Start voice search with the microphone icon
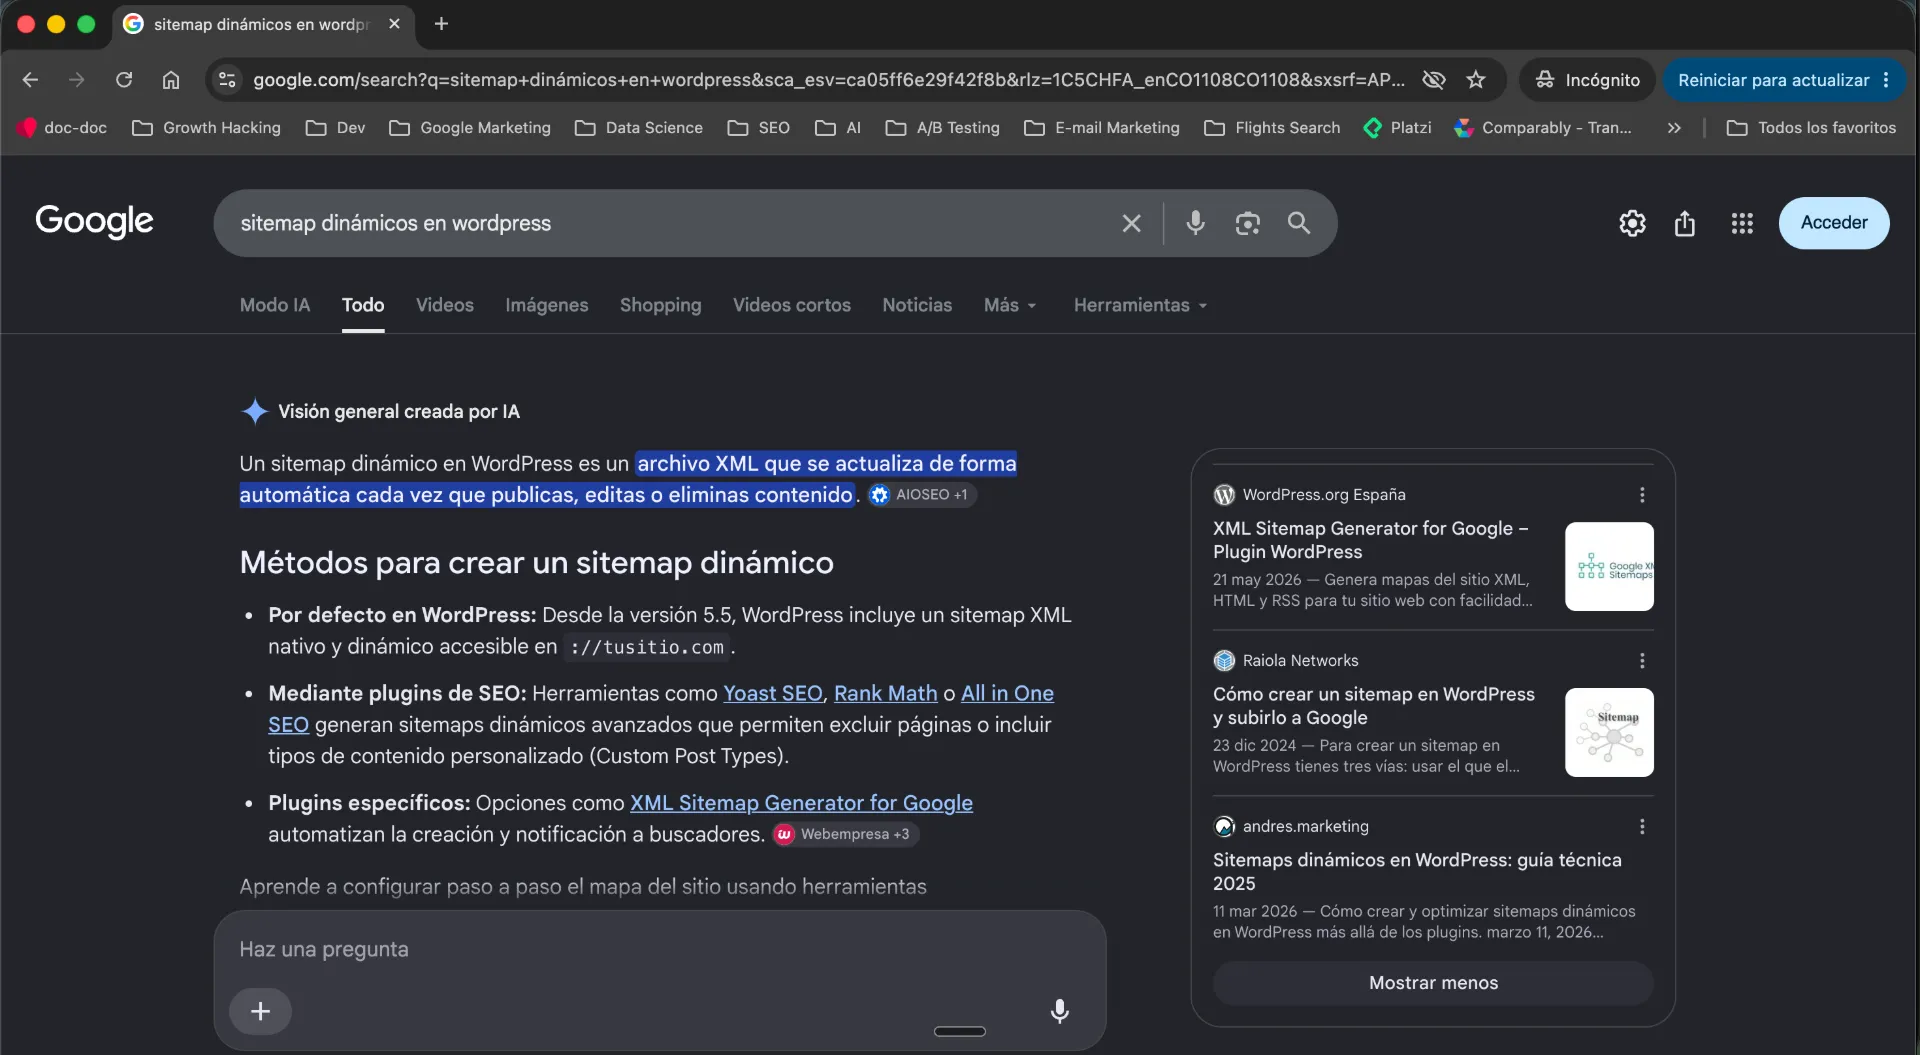This screenshot has width=1920, height=1055. [1195, 223]
